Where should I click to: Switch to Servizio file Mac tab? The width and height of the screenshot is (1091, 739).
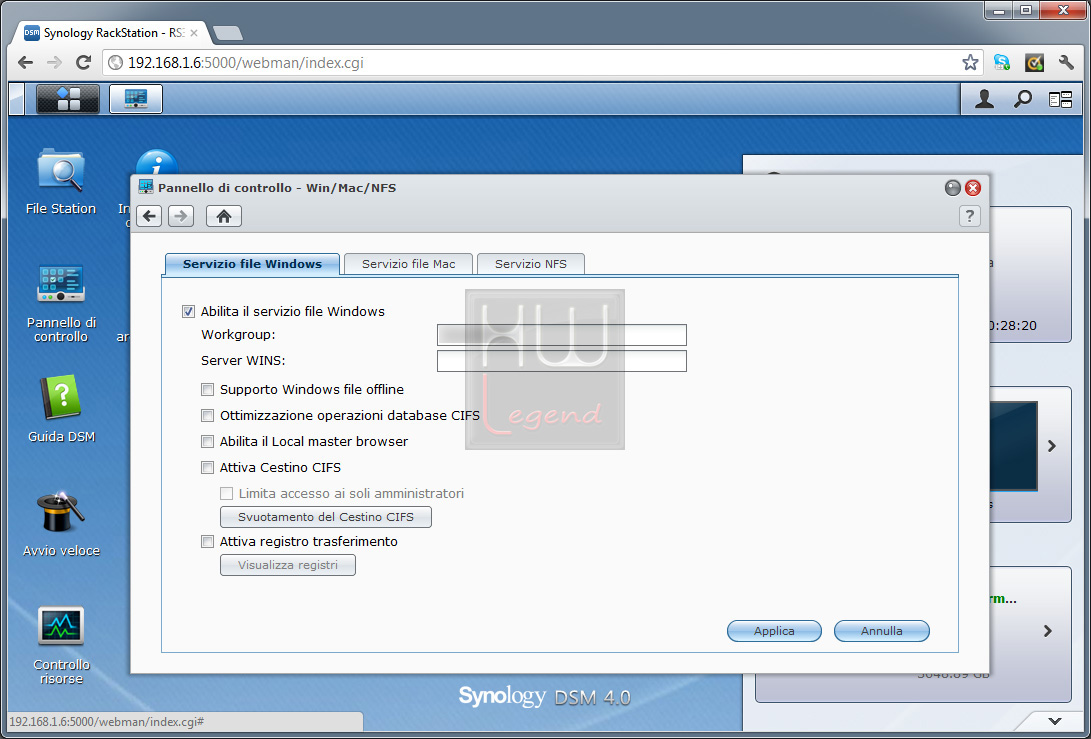(408, 264)
